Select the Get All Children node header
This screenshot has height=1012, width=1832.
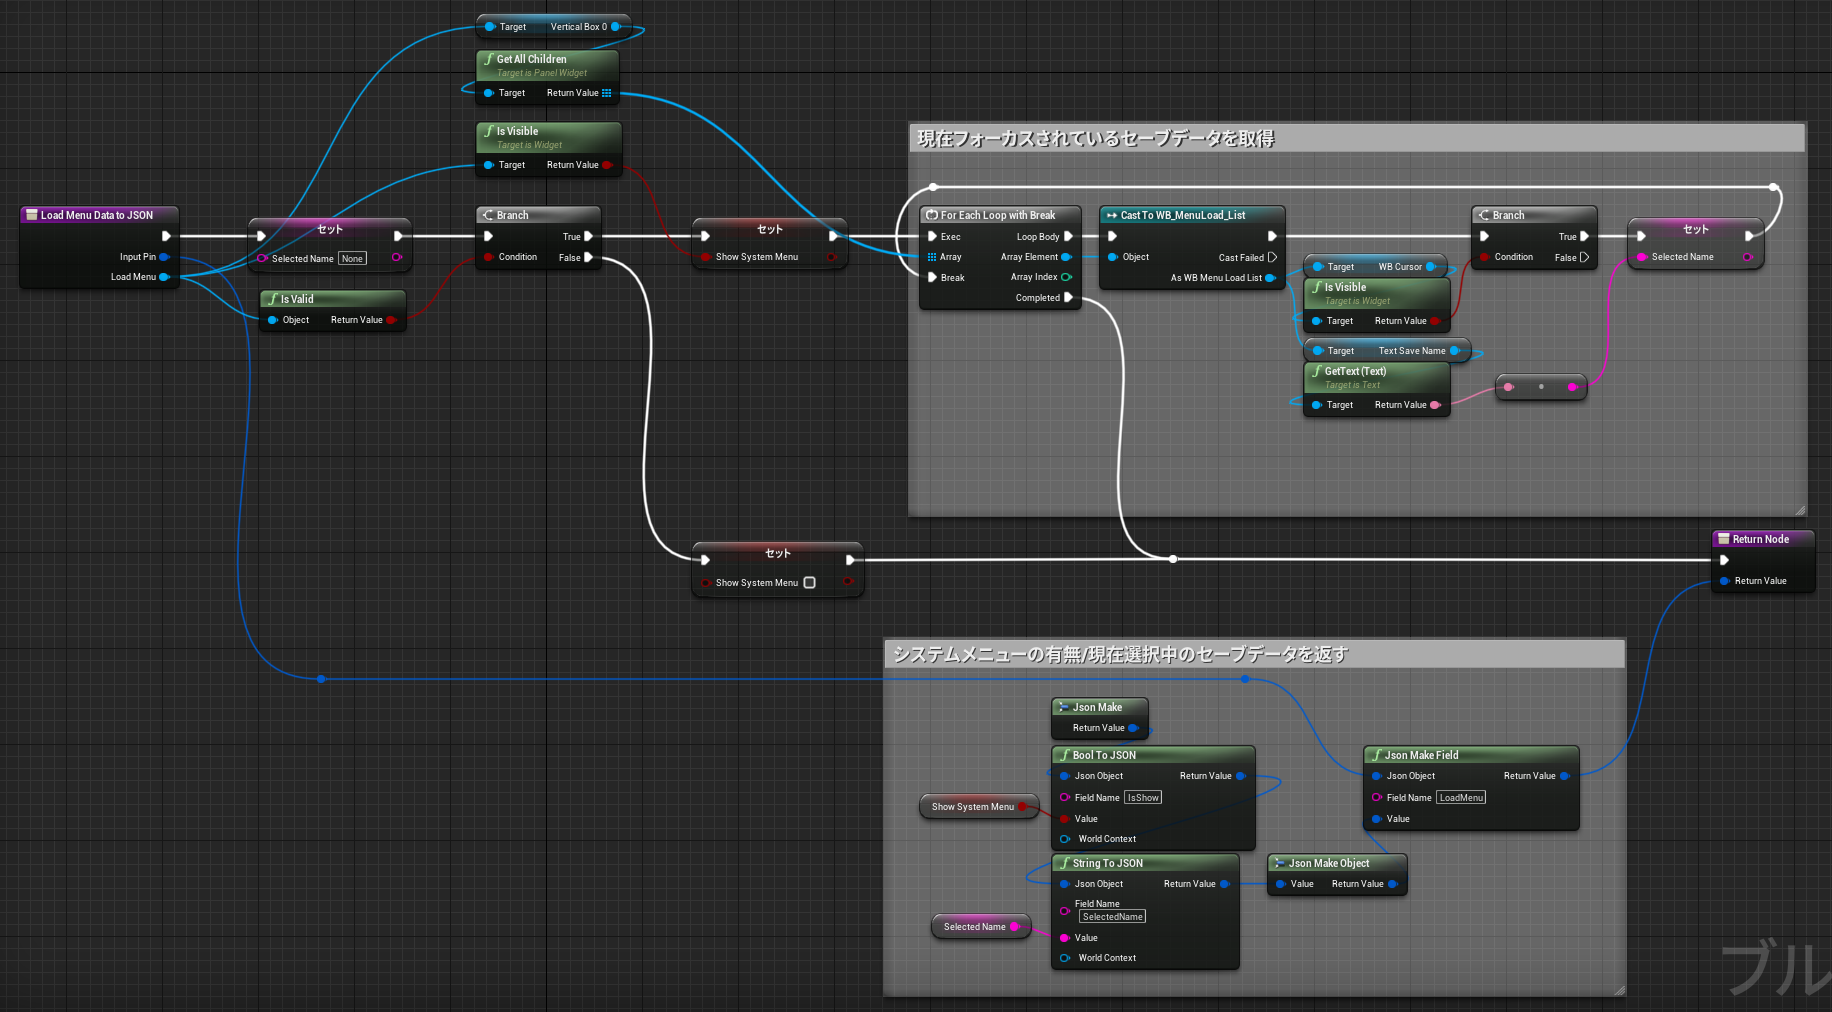pyautogui.click(x=548, y=65)
